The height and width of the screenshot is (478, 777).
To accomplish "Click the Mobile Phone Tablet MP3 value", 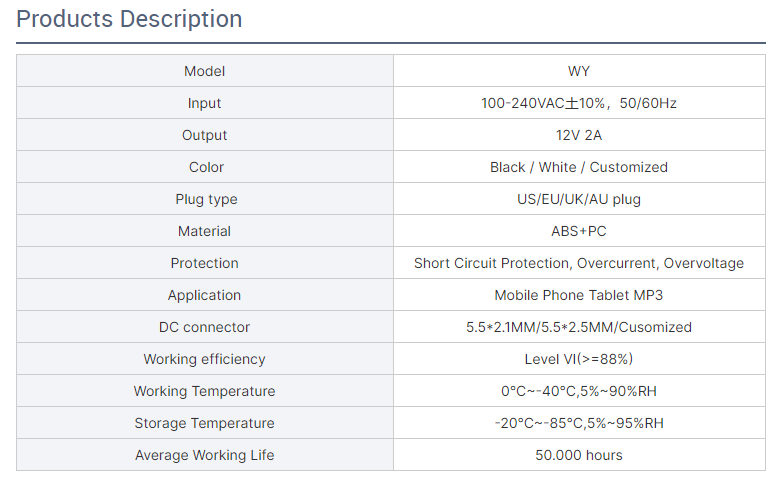I will pyautogui.click(x=579, y=295).
